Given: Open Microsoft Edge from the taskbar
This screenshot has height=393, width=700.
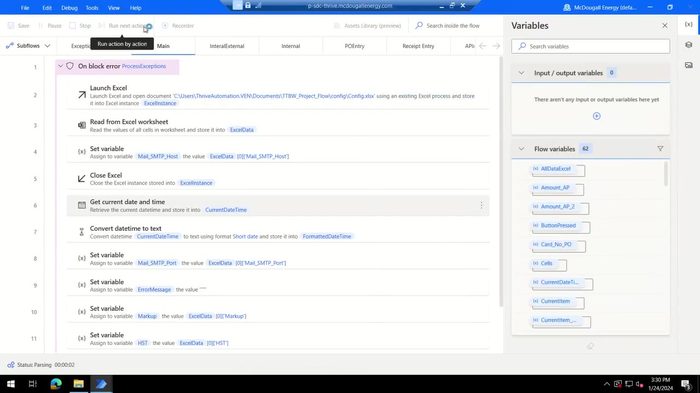Looking at the screenshot, I should pos(56,384).
